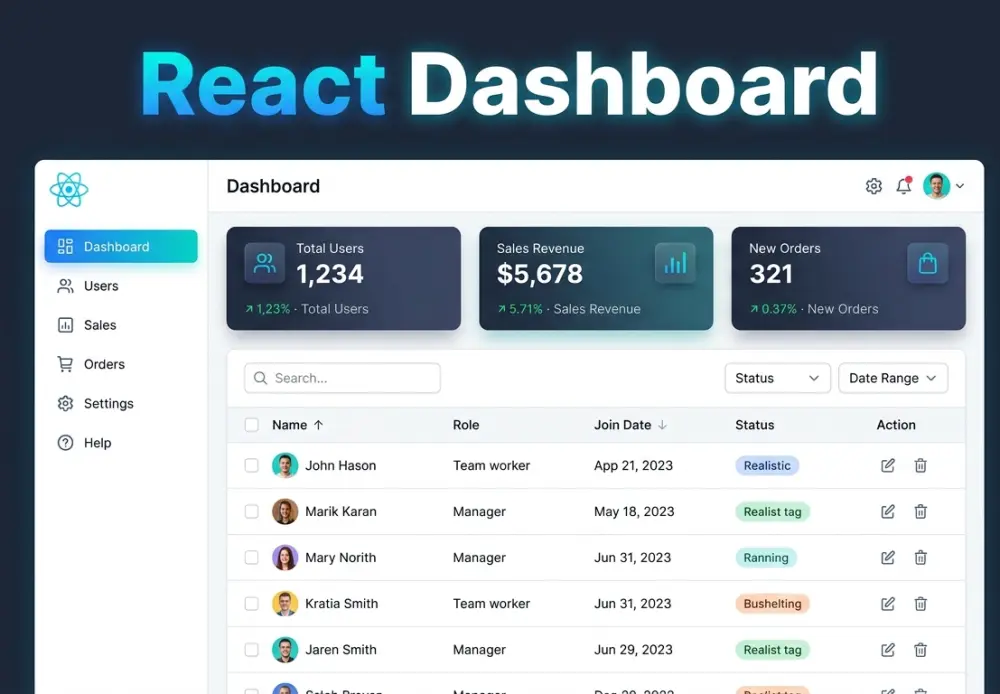Viewport: 1000px width, 694px height.
Task: Click Jaren Smith's Realist tag badge
Action: tap(772, 649)
